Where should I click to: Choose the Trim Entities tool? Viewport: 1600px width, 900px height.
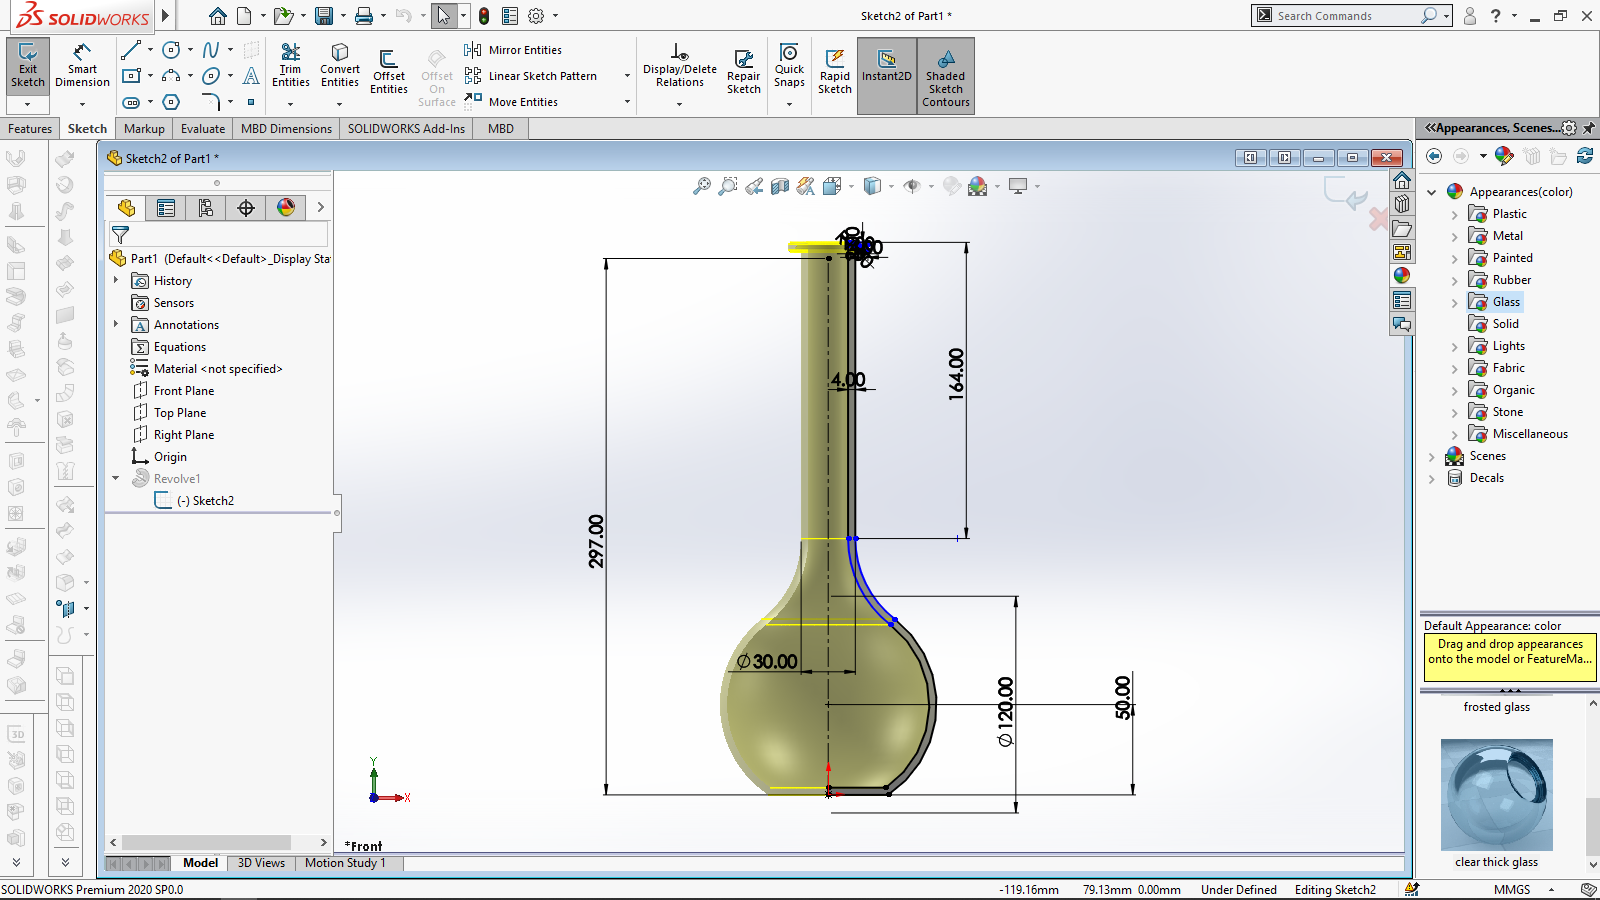pyautogui.click(x=290, y=66)
